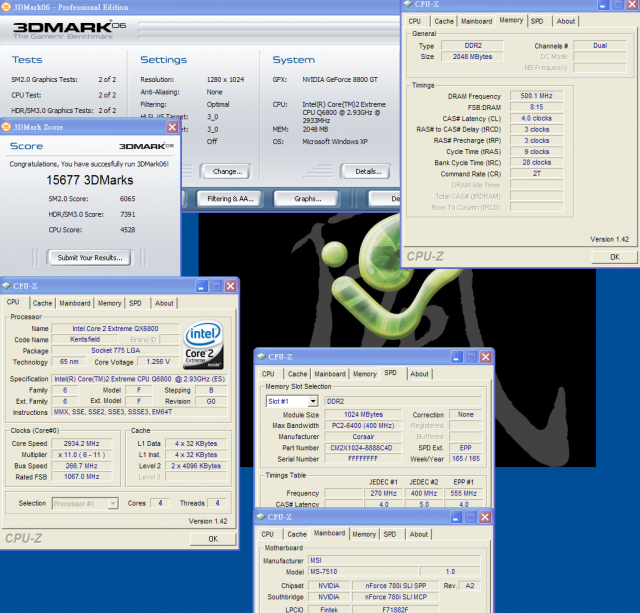Open the About tab in the top-right CPU-Z window
Screen dimensions: 640x613
tap(565, 21)
